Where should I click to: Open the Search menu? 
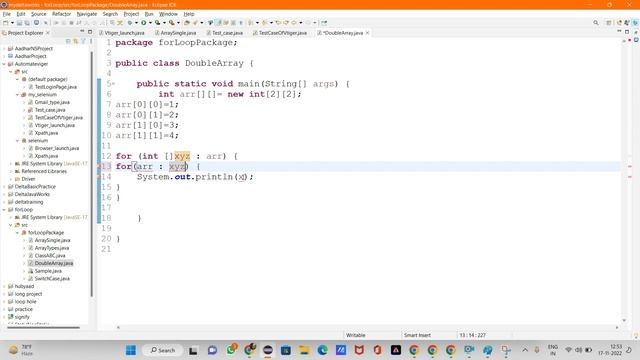110,14
